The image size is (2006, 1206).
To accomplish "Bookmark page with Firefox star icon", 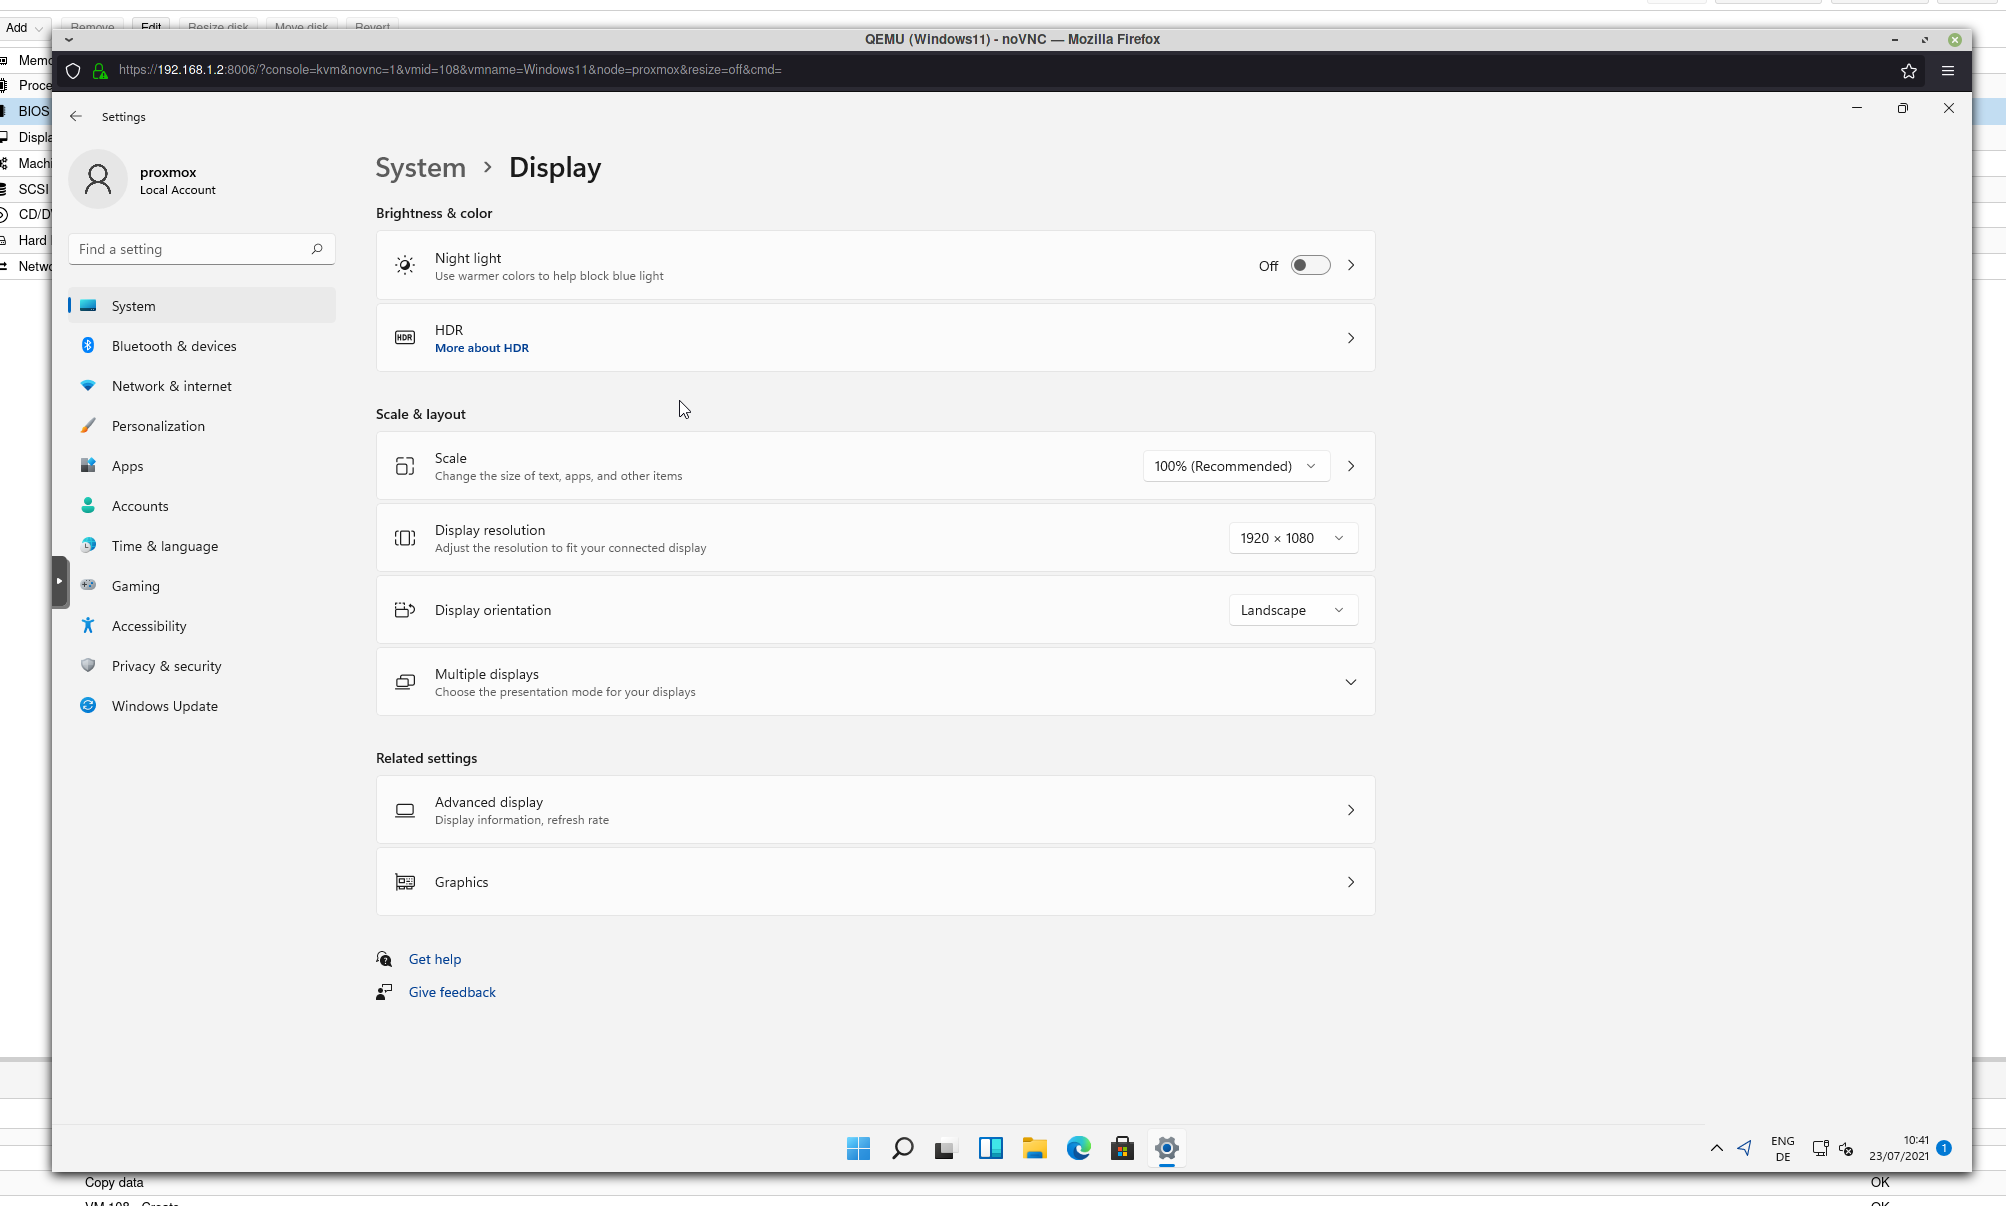I will pos(1908,70).
